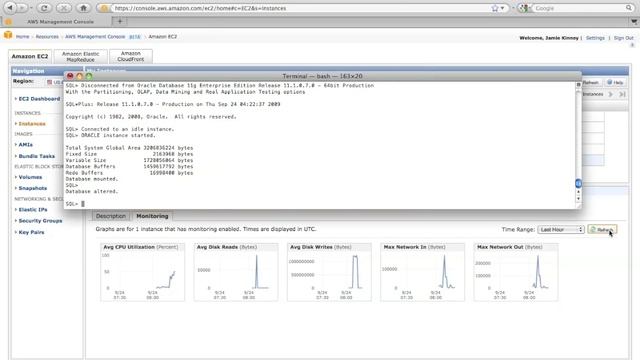Viewport: 640px width, 360px height.
Task: Open the Settings link
Action: [595, 38]
